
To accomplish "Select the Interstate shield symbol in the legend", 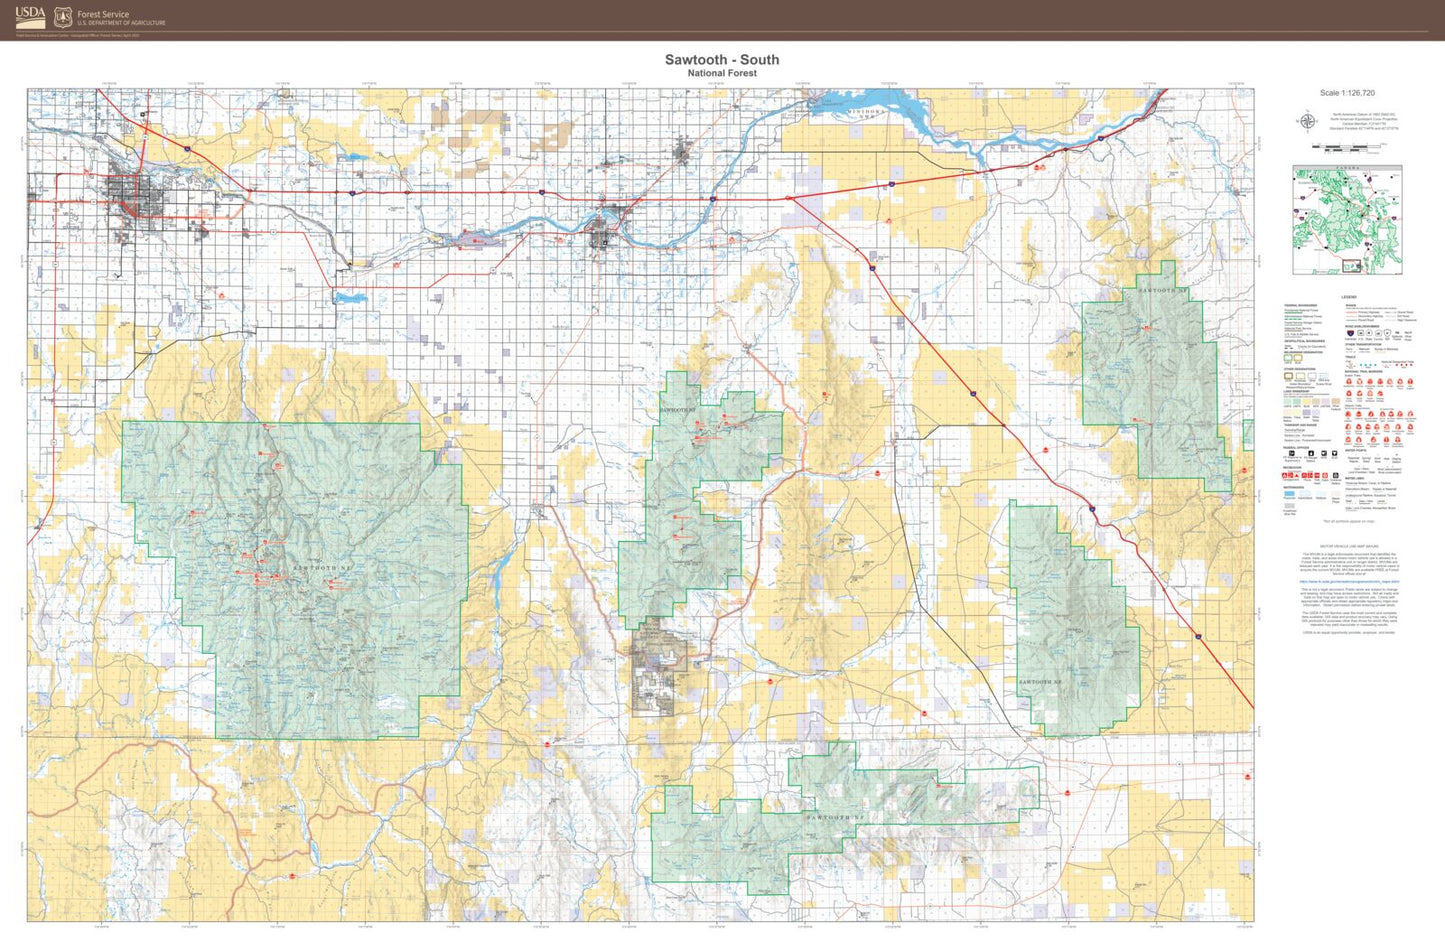I will tap(1350, 333).
